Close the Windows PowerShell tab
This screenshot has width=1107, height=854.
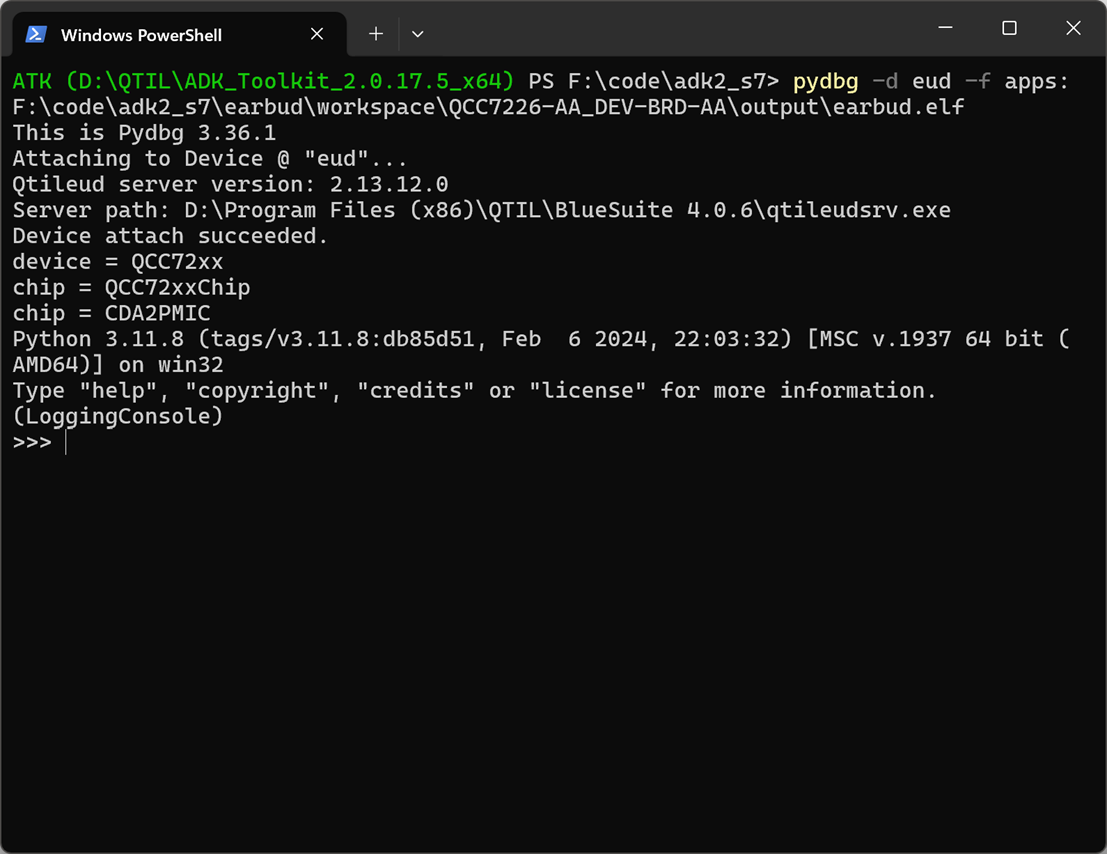[317, 34]
